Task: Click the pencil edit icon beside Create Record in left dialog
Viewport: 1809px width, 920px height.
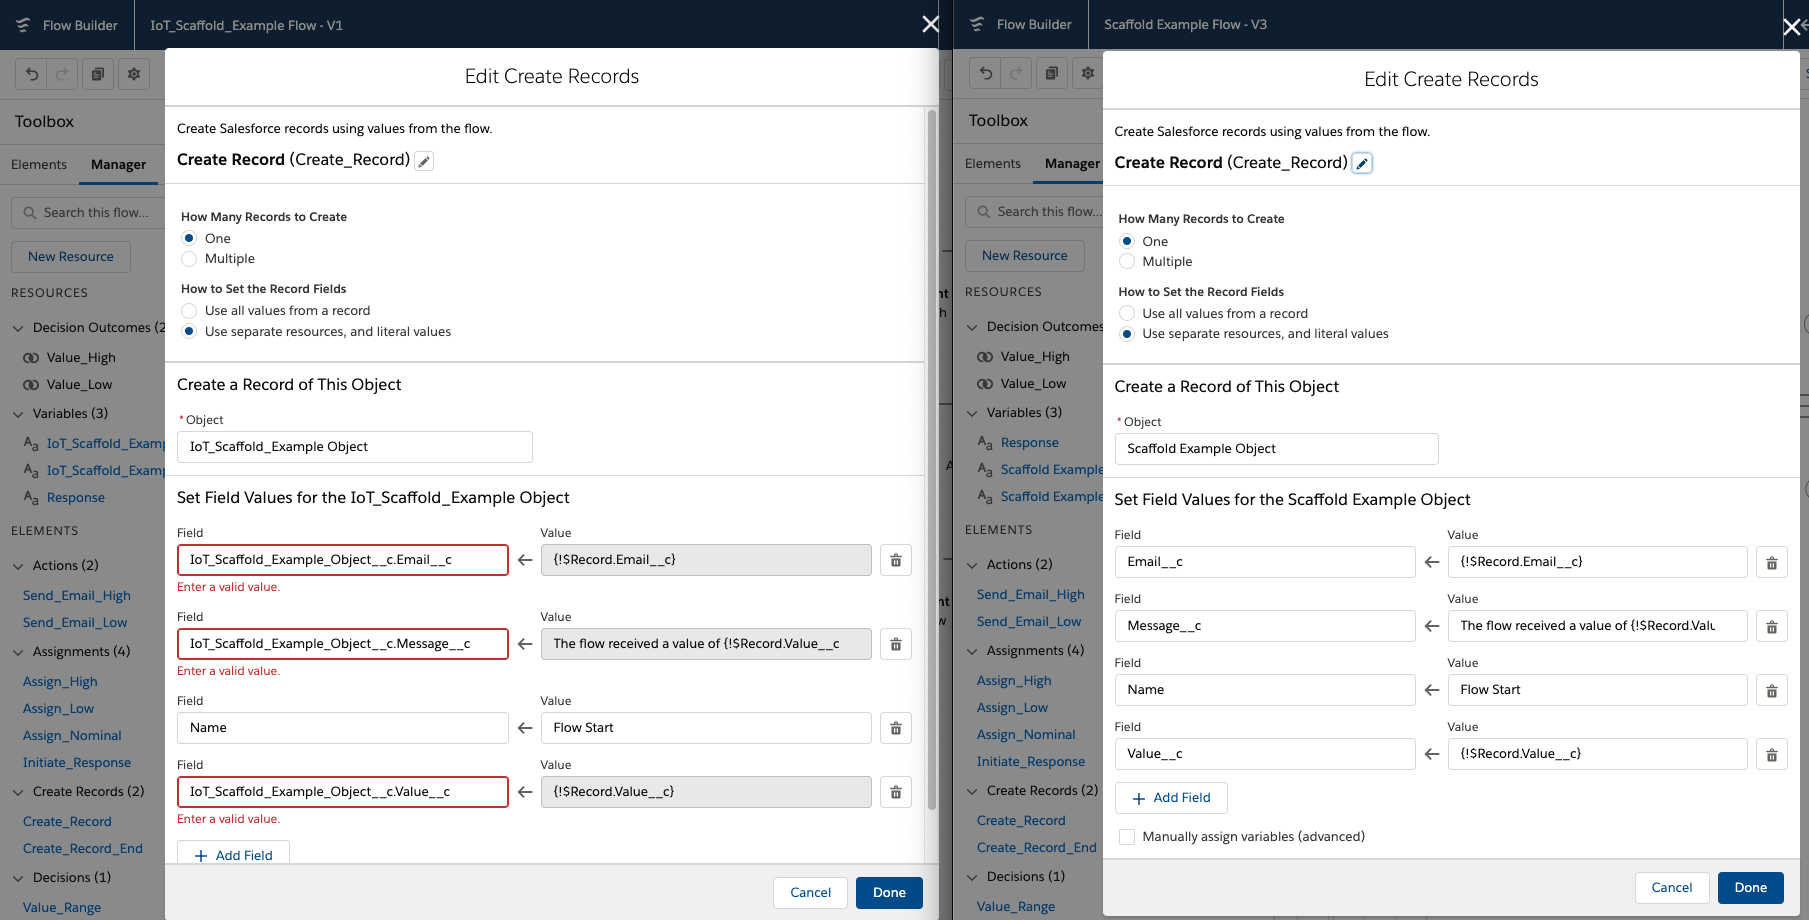Action: (x=425, y=161)
